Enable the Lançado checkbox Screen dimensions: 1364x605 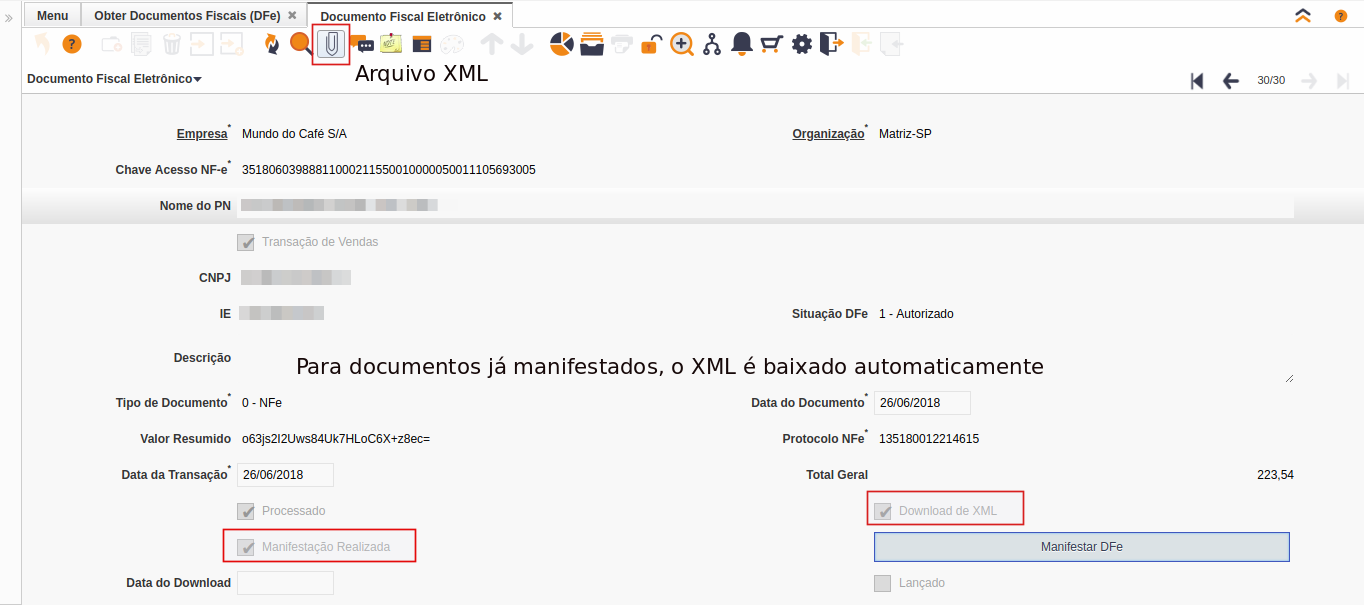click(x=883, y=583)
